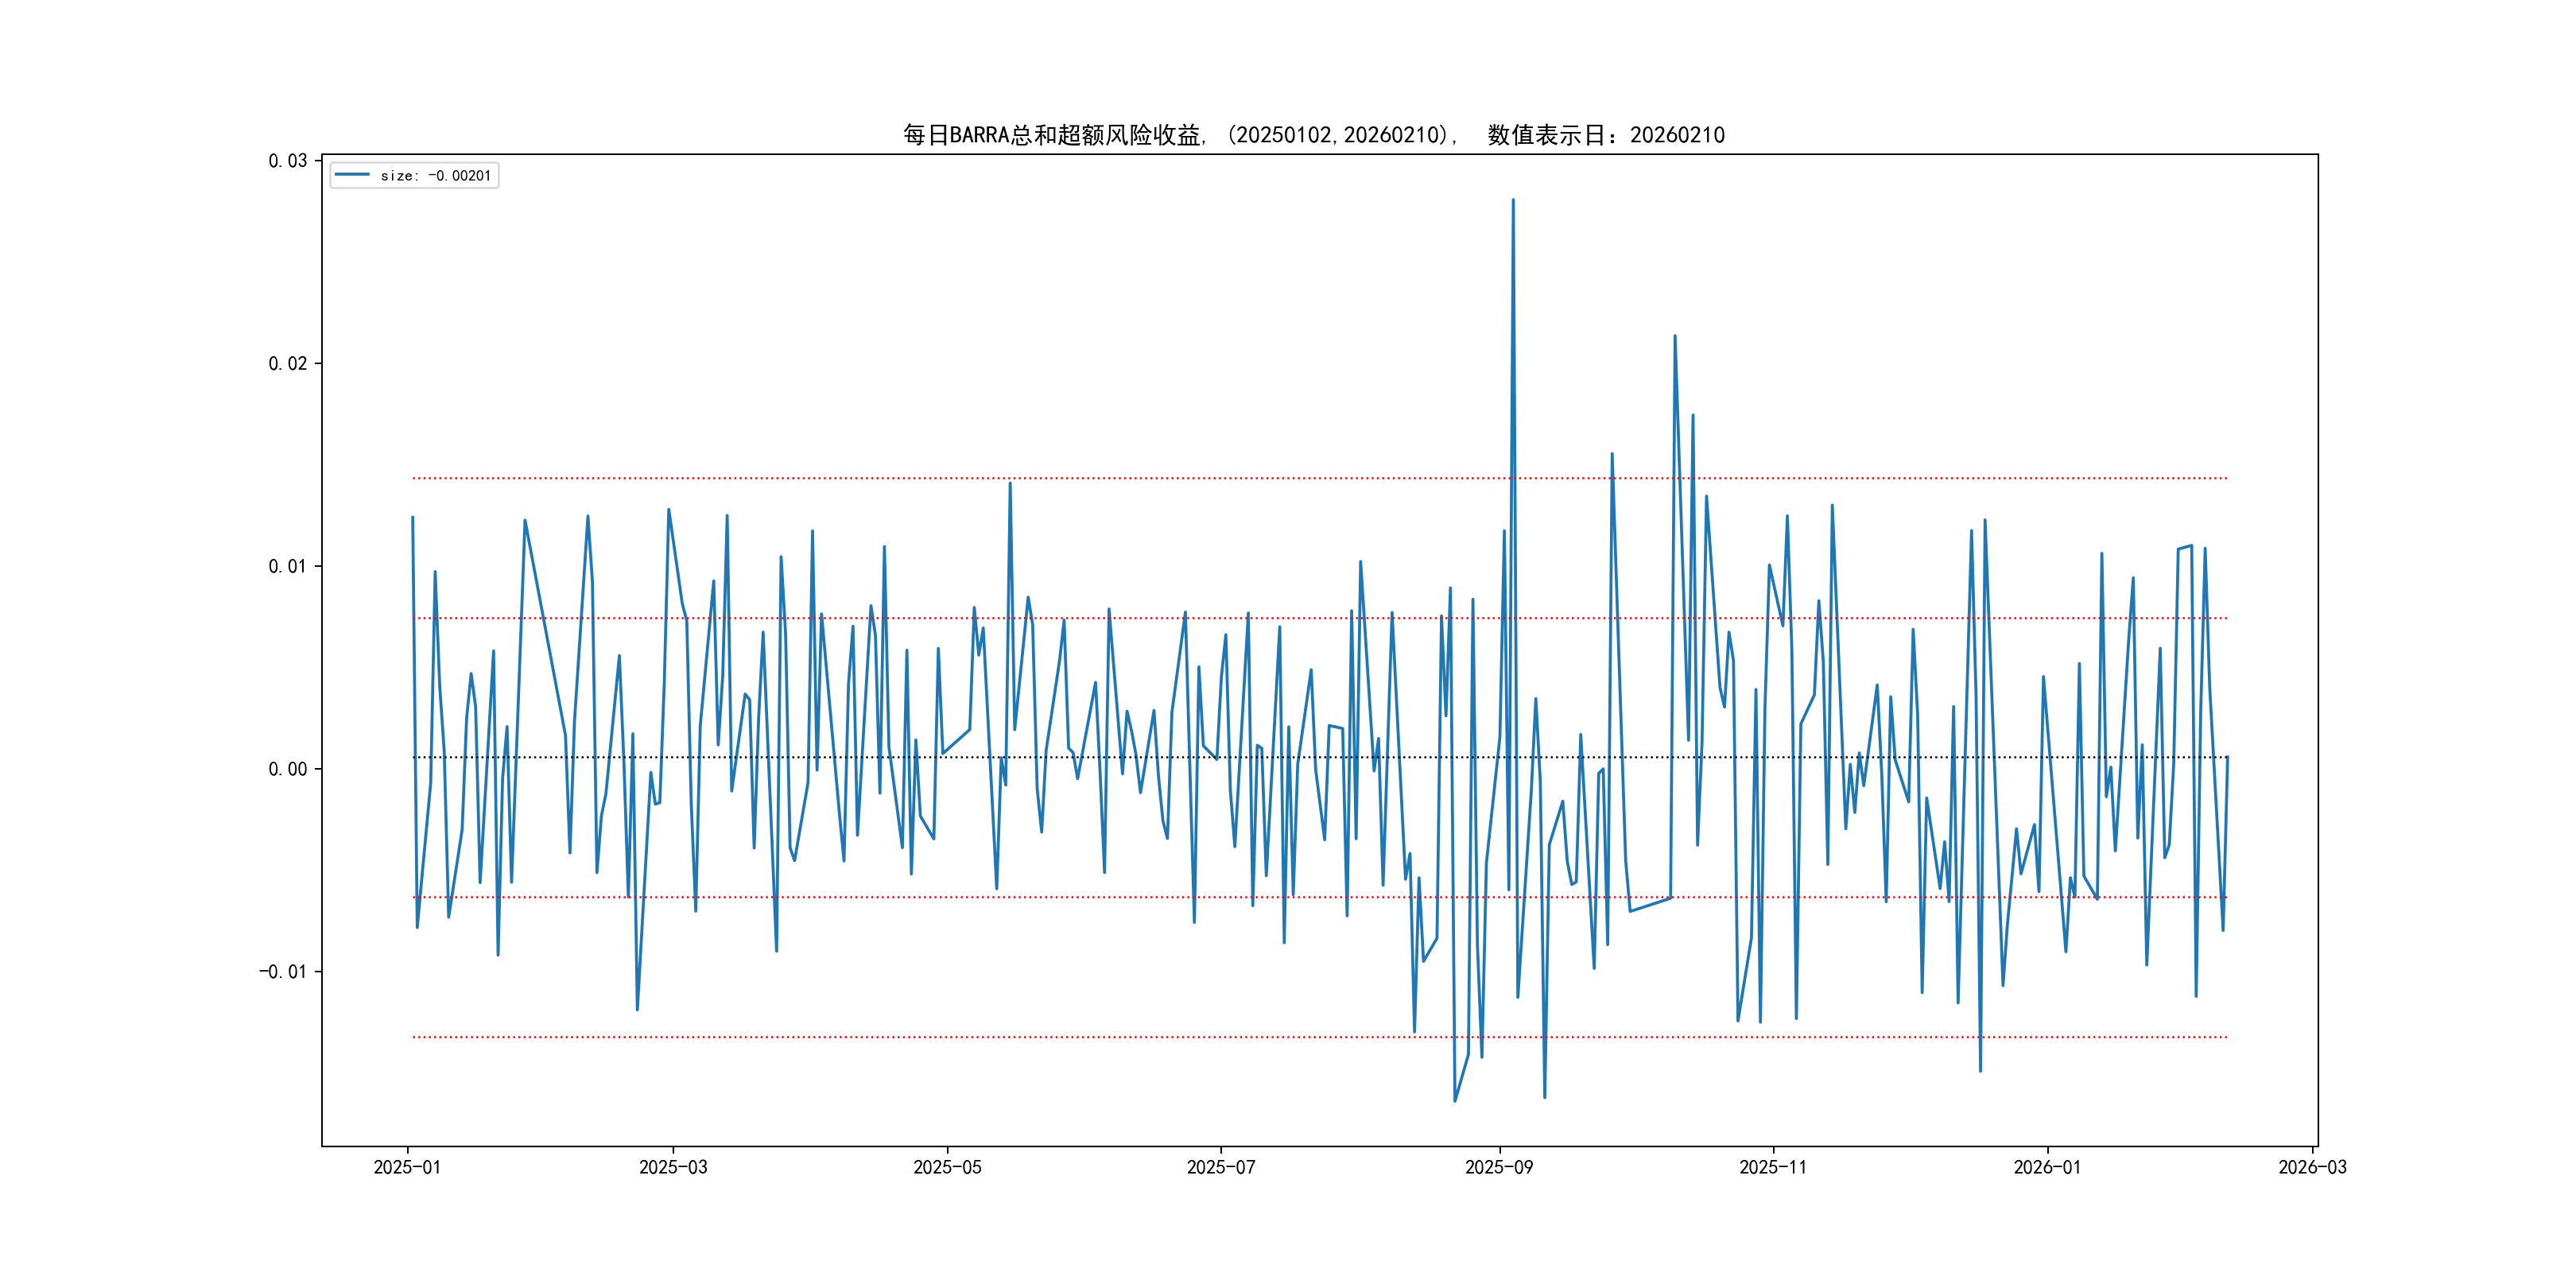This screenshot has height=1288, width=2576.
Task: Click the 2025-03 x-axis tick label
Action: coord(673,1167)
